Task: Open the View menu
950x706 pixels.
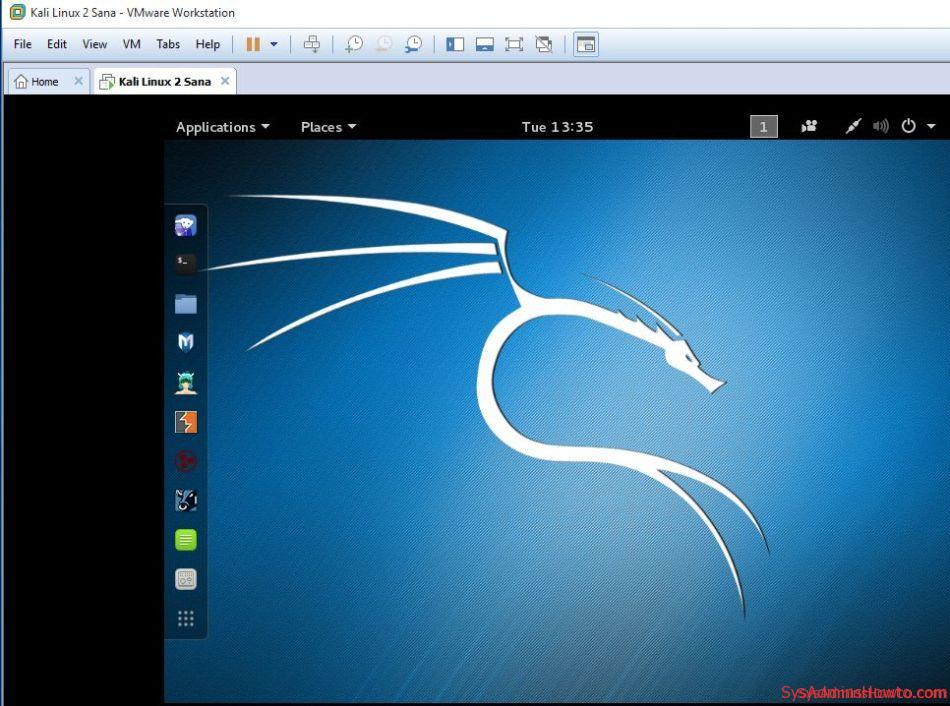Action: (x=95, y=44)
